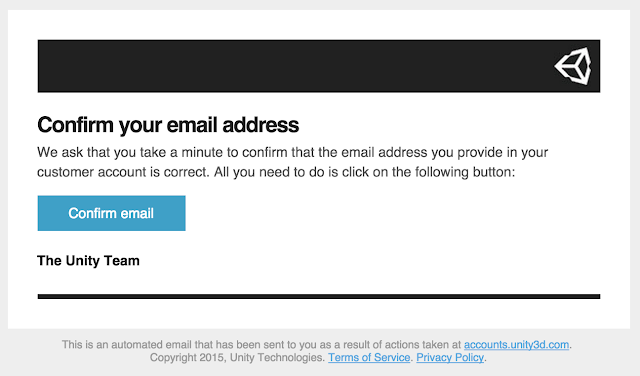The width and height of the screenshot is (640, 376).
Task: Click the word 'address' in the heading
Action: click(x=261, y=125)
